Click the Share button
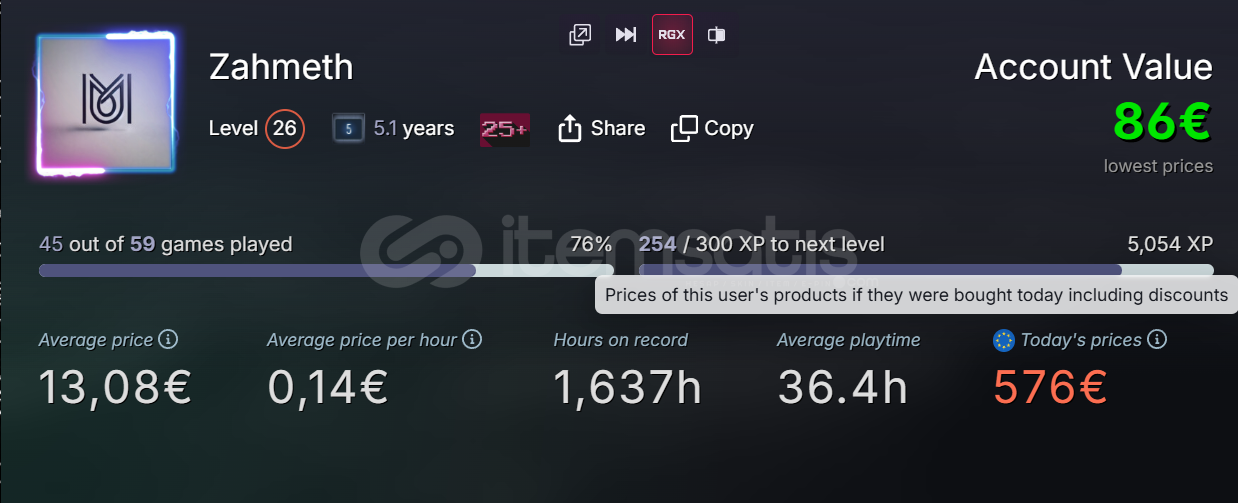The image size is (1238, 503). (601, 128)
